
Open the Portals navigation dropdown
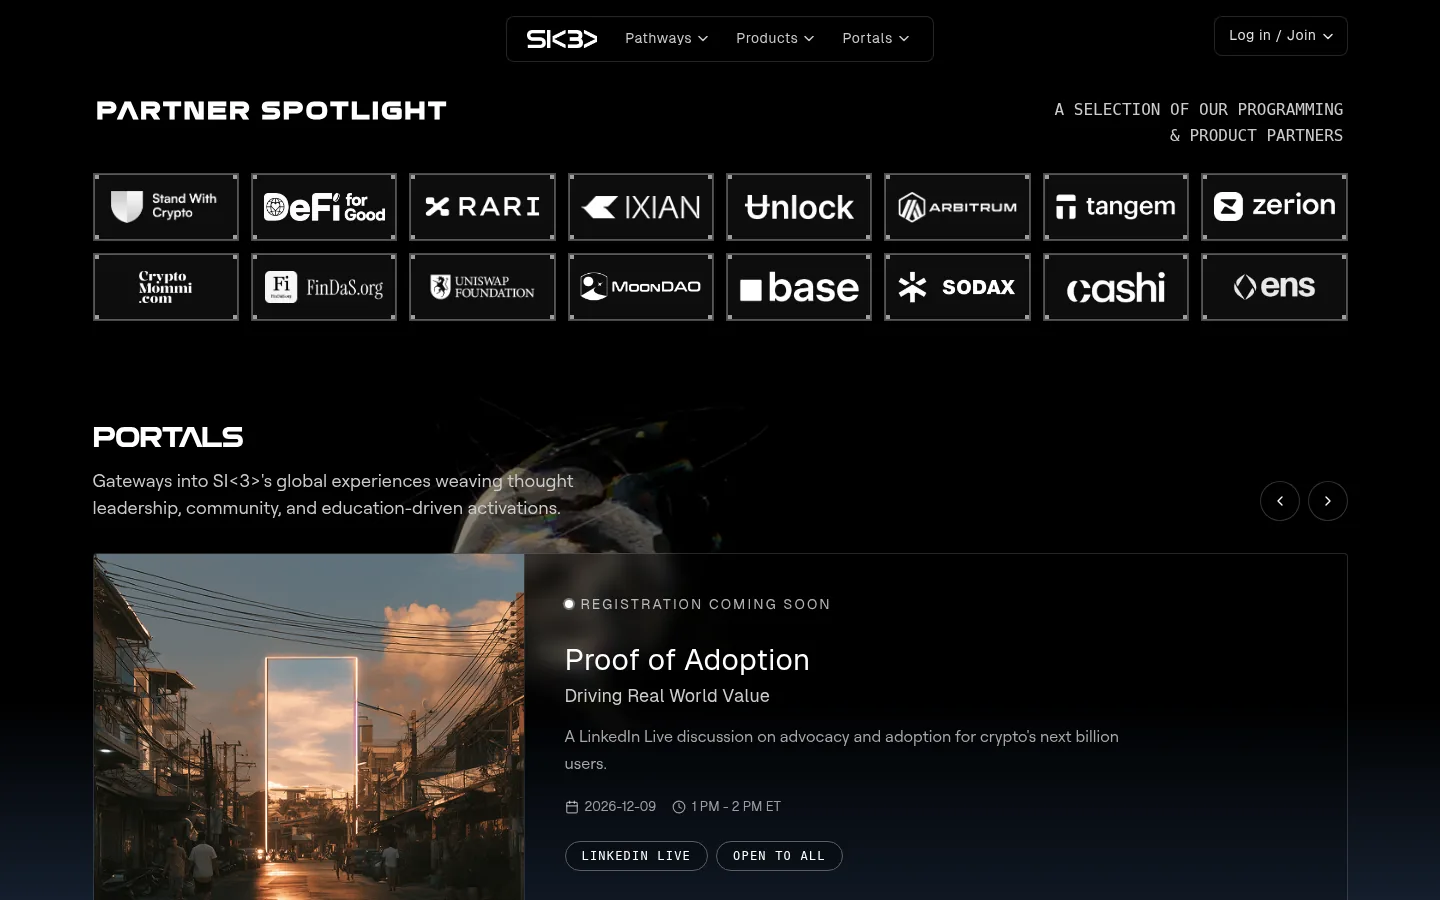[876, 39]
